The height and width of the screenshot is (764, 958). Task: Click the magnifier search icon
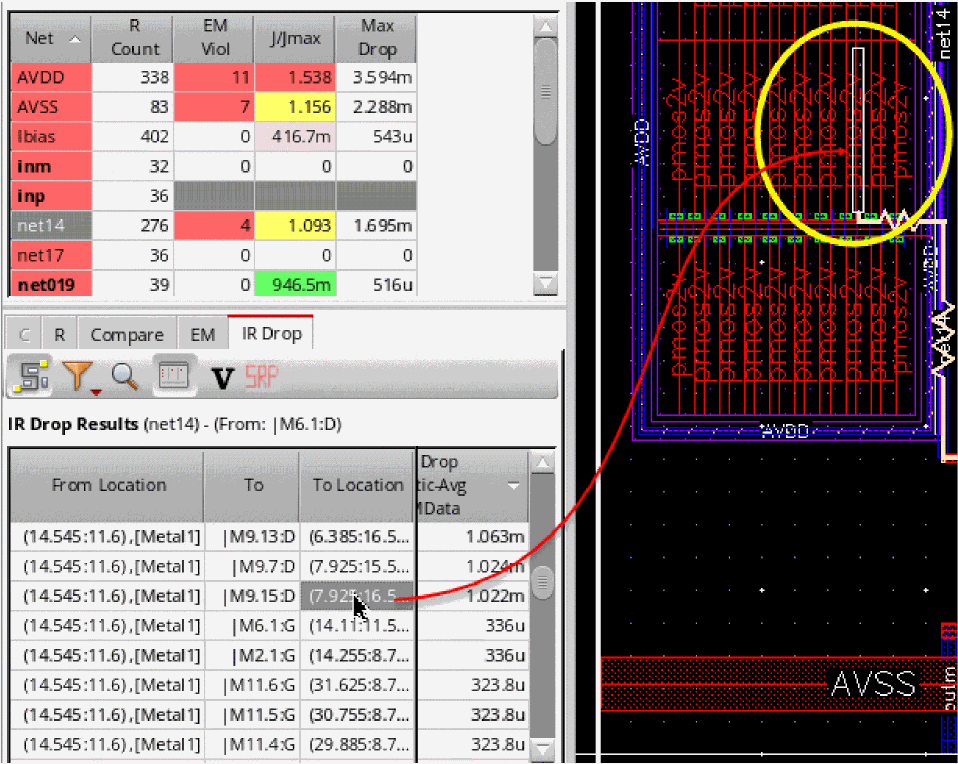124,377
